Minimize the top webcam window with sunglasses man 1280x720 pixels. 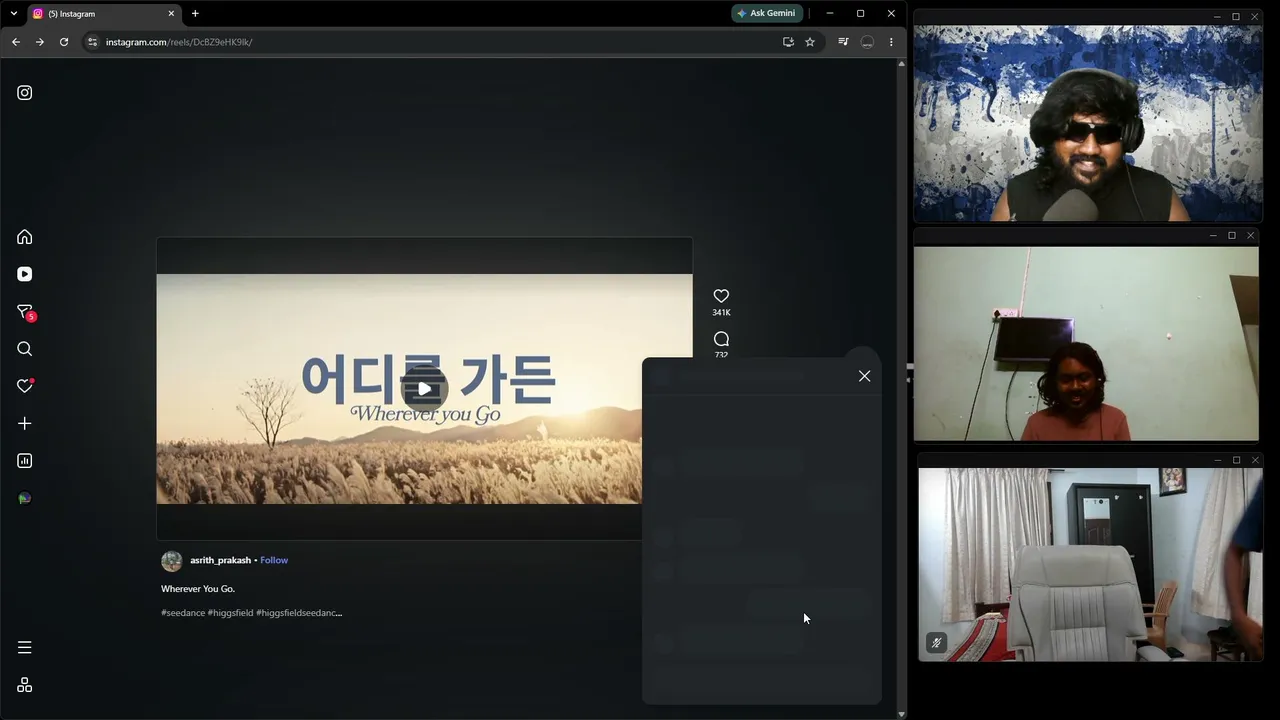click(x=1217, y=17)
